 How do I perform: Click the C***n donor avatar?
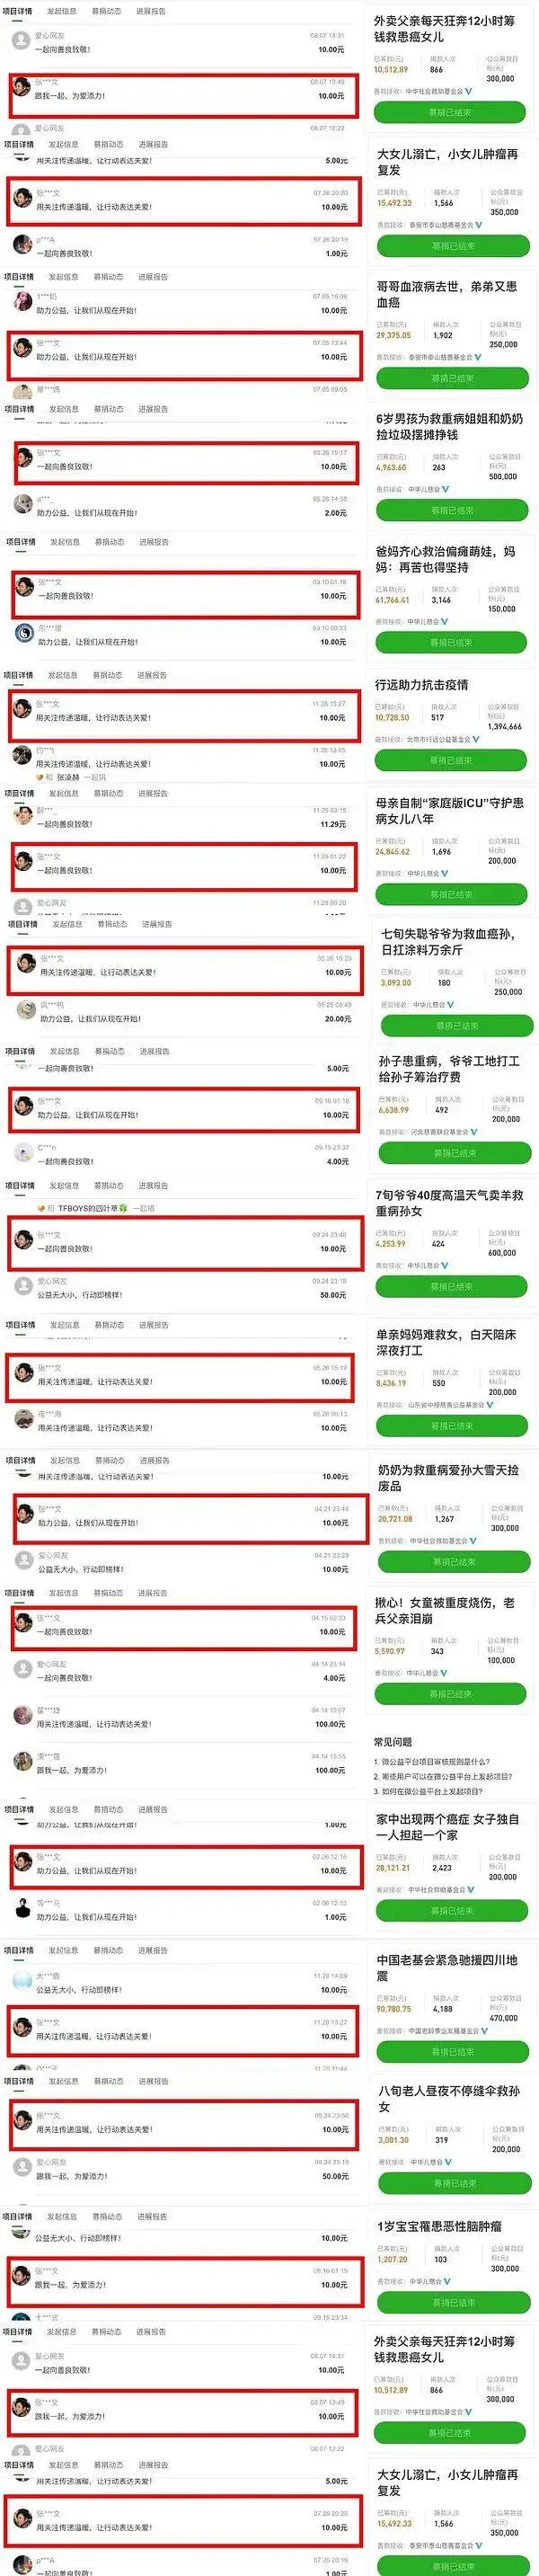pyautogui.click(x=23, y=1154)
